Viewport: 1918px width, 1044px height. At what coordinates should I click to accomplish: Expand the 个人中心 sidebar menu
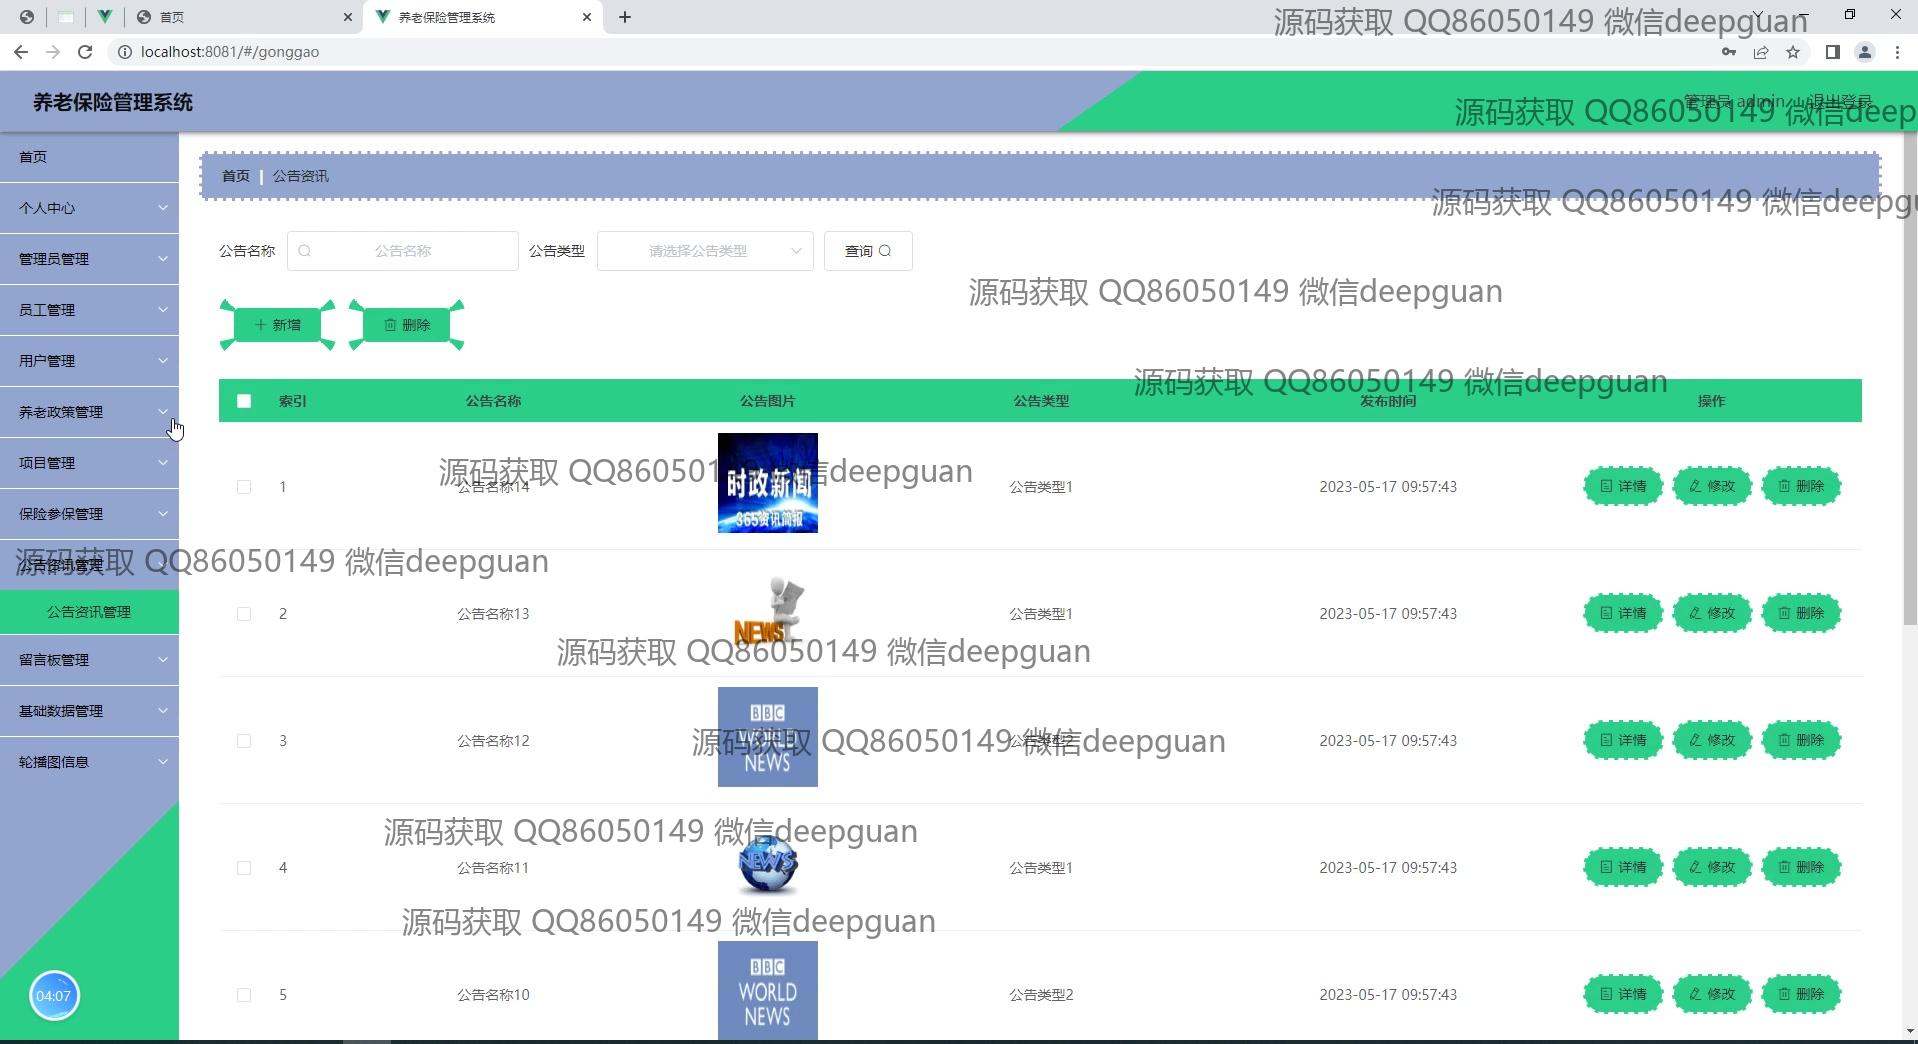(x=89, y=208)
